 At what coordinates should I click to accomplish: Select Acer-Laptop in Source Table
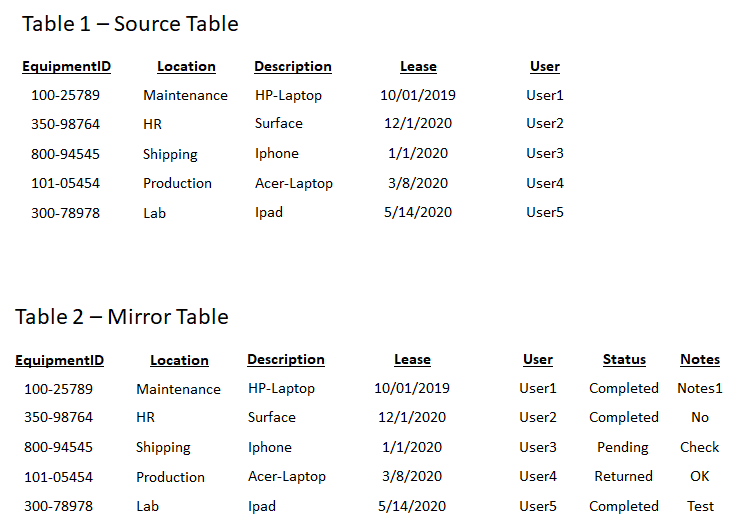click(x=294, y=184)
